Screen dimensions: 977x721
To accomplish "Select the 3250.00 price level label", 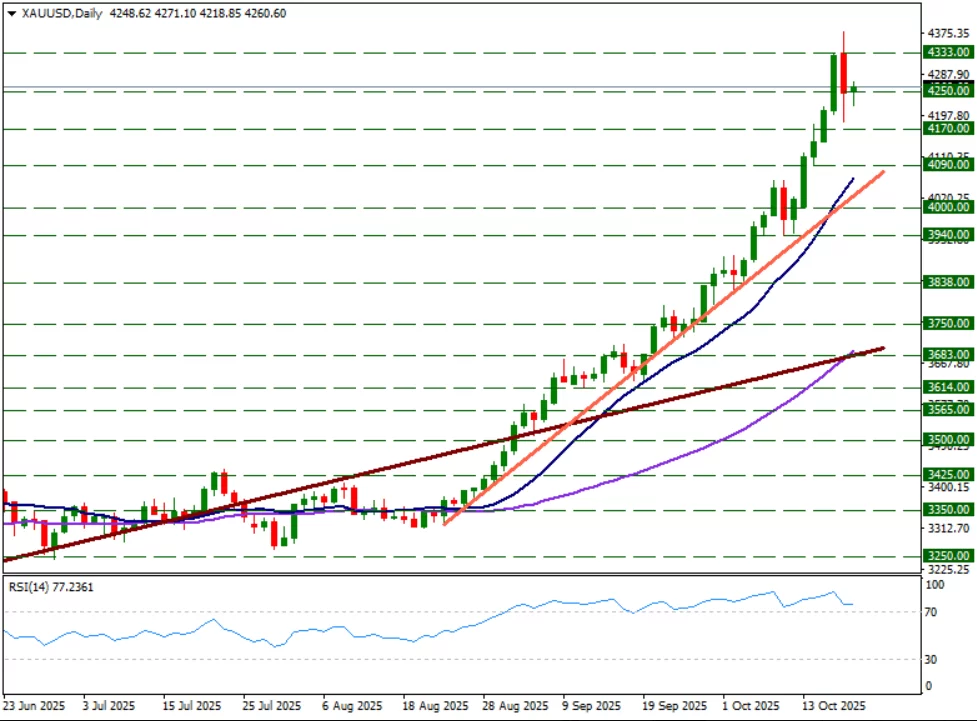I will coord(946,556).
